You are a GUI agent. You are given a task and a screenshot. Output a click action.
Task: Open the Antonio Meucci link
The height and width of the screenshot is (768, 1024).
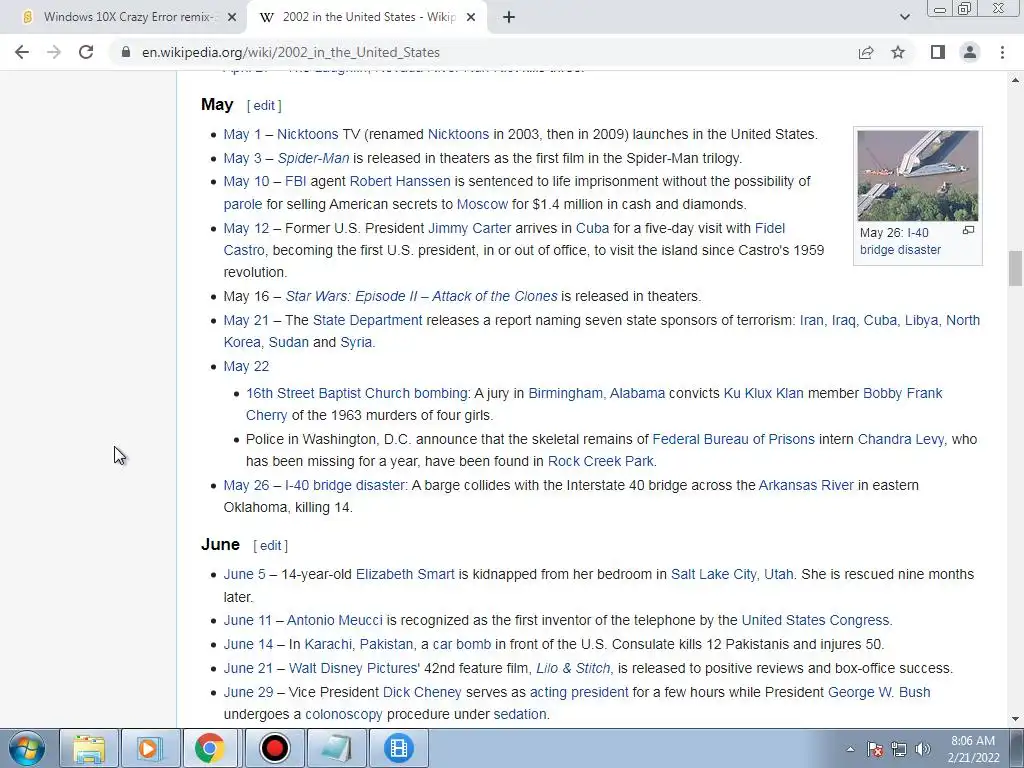point(334,620)
